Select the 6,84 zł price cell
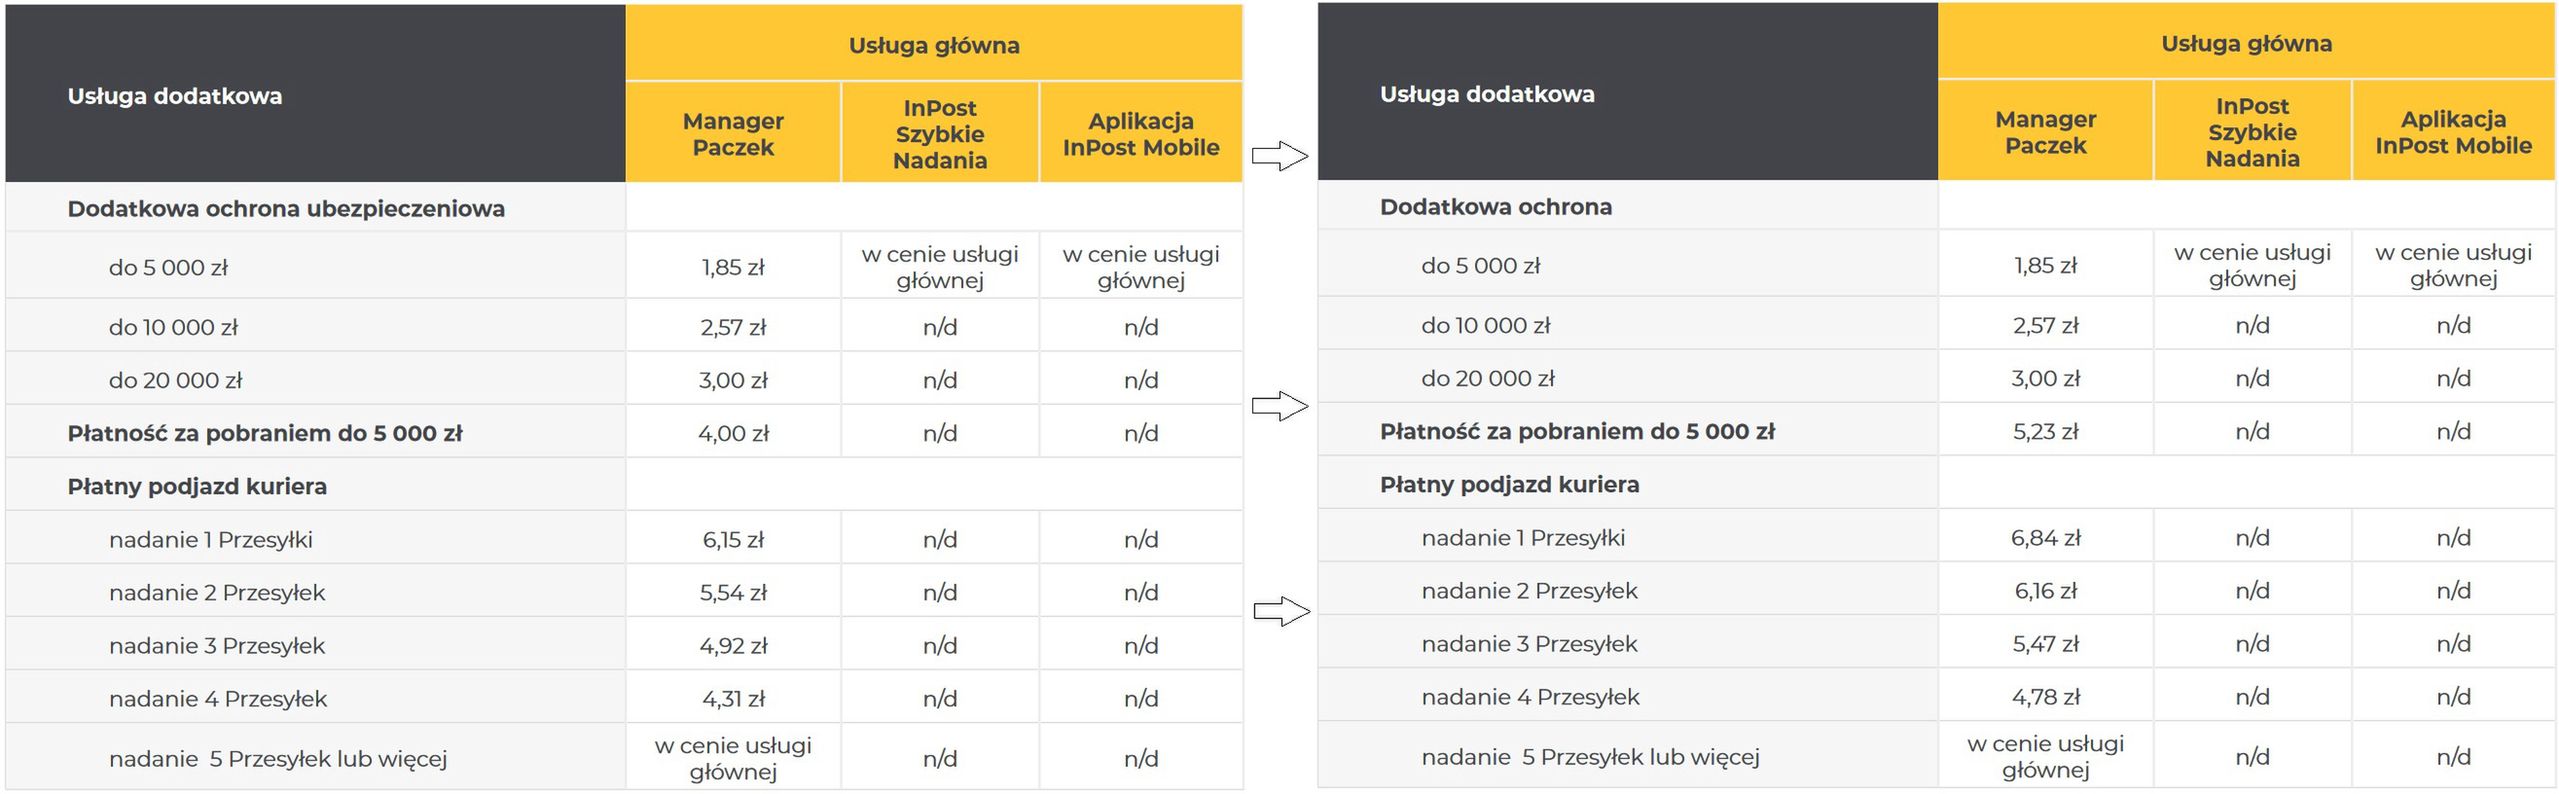 2045,537
